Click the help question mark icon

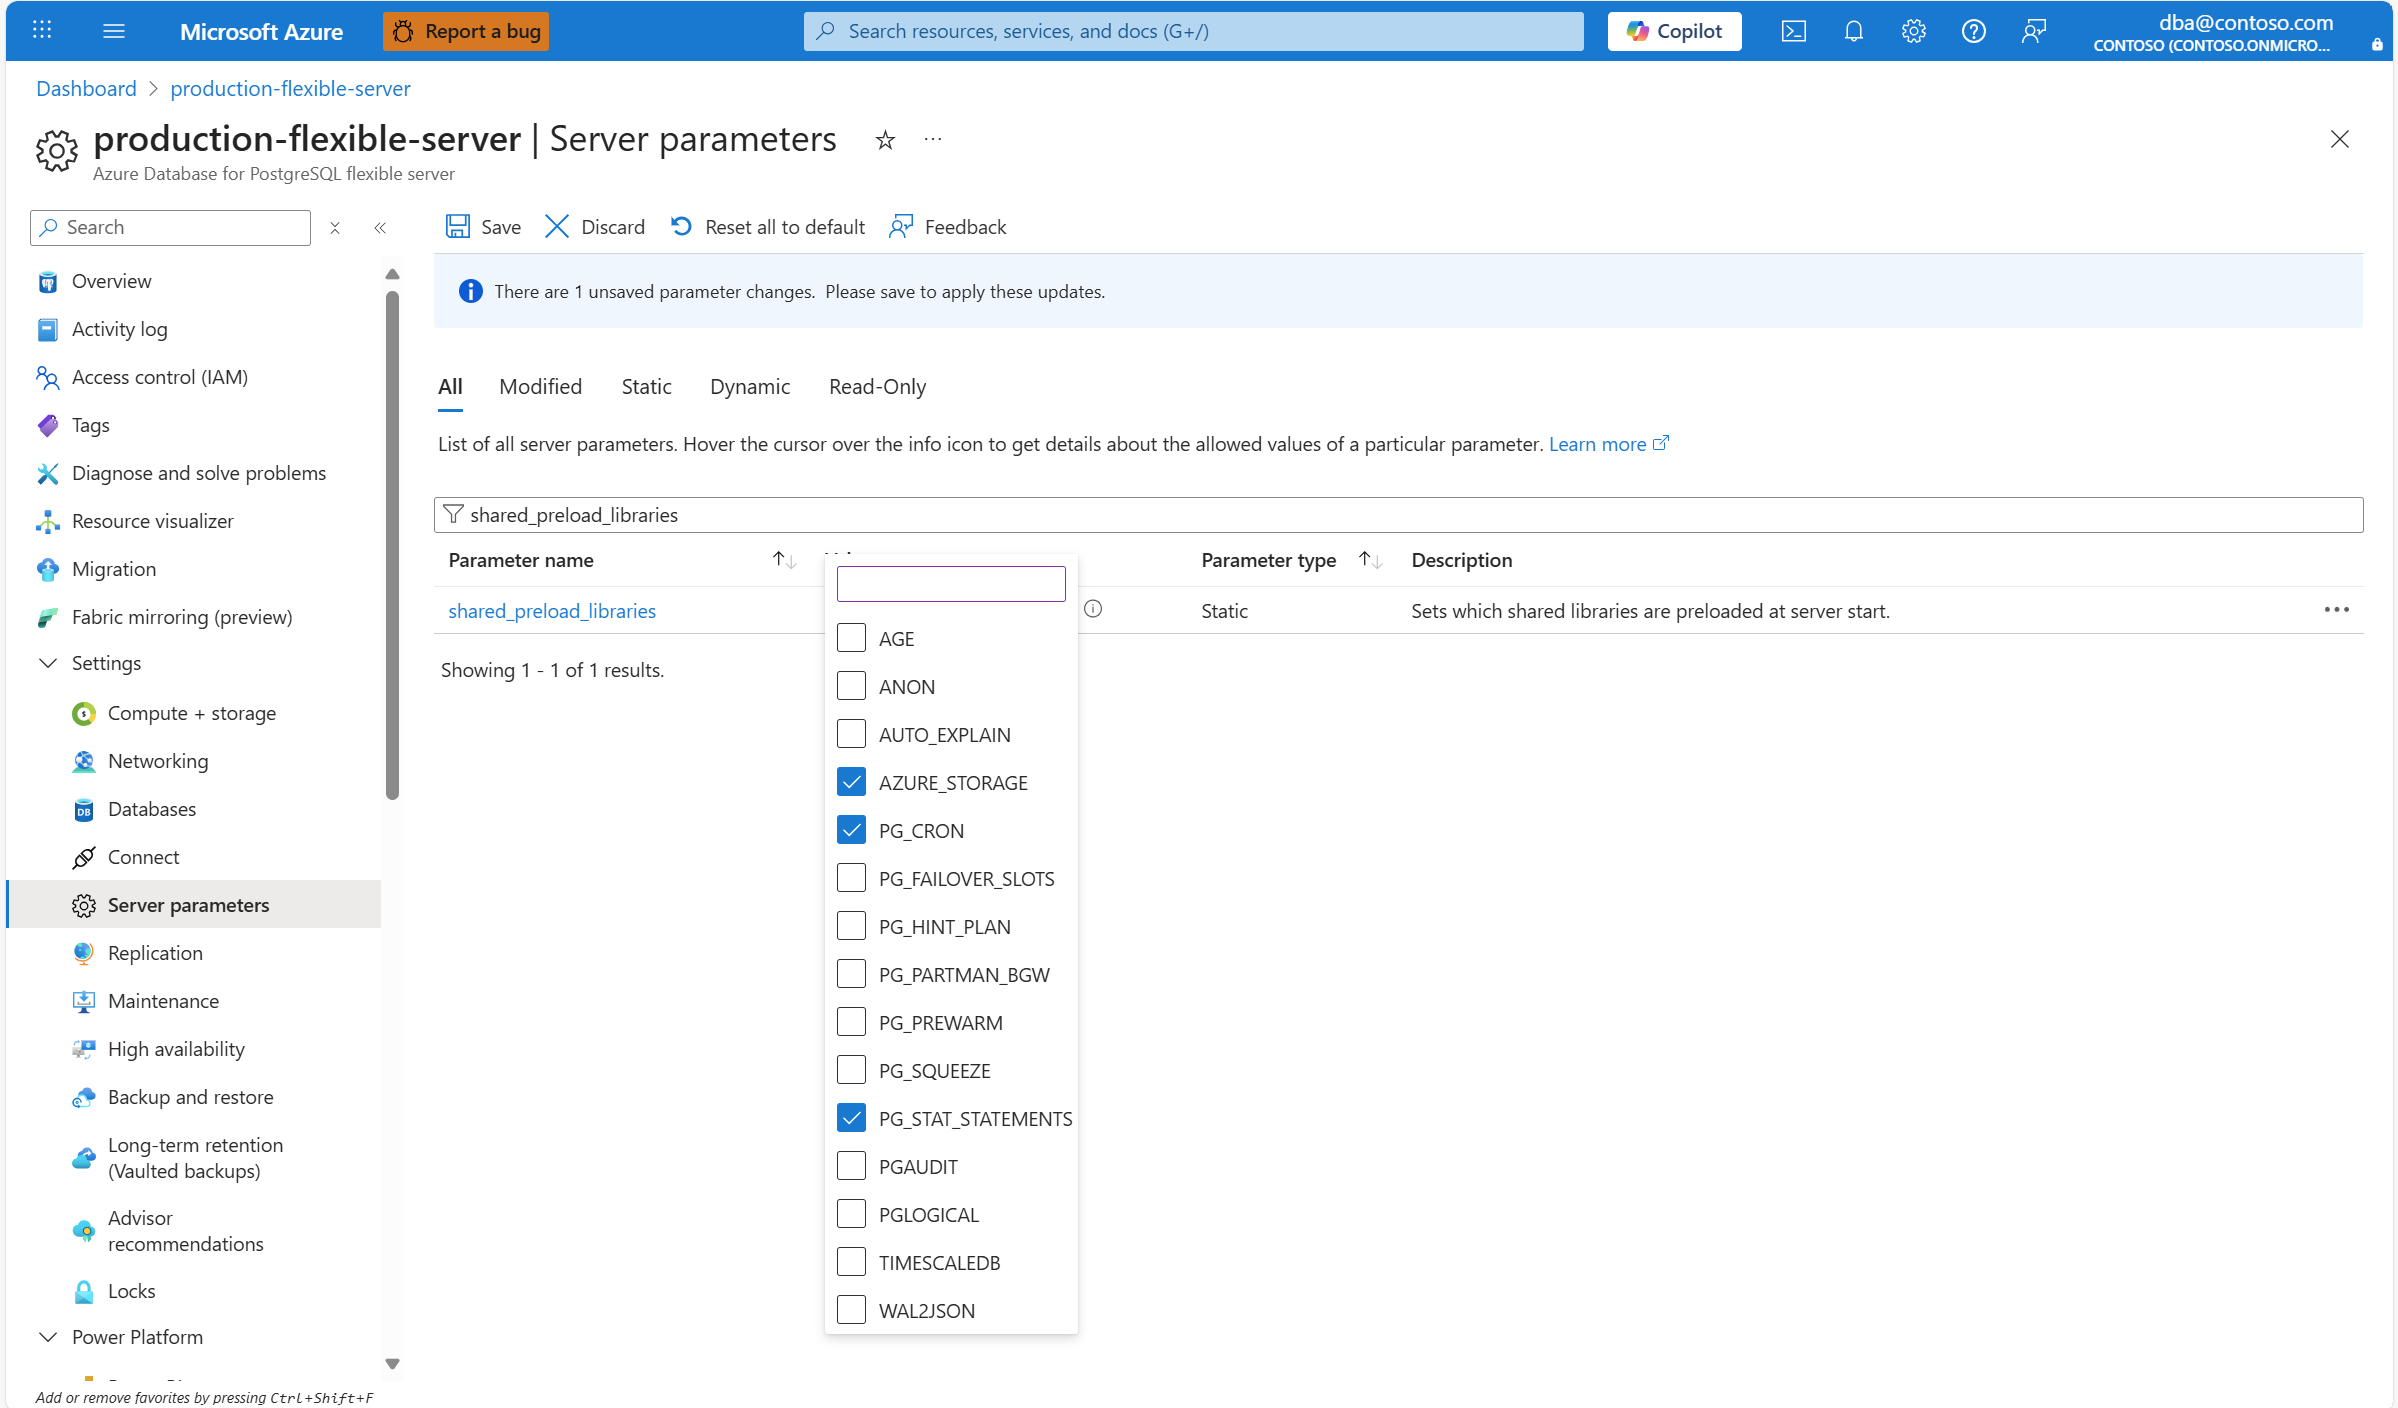pos(1973,31)
